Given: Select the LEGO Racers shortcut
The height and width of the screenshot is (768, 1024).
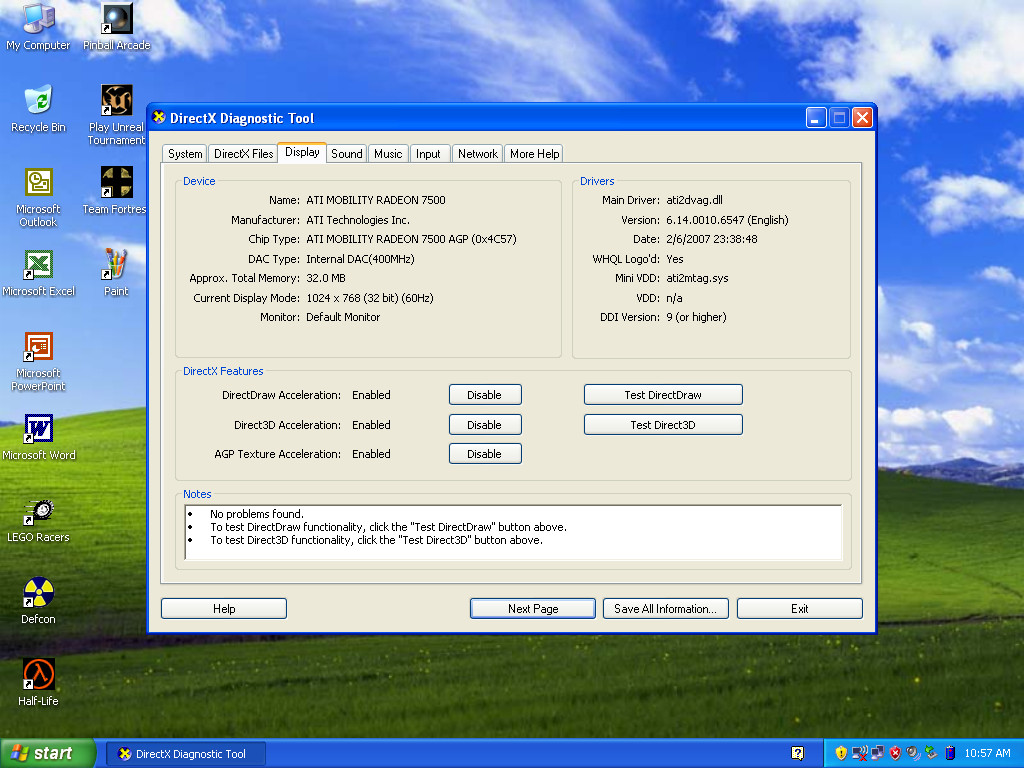Looking at the screenshot, I should 38,519.
